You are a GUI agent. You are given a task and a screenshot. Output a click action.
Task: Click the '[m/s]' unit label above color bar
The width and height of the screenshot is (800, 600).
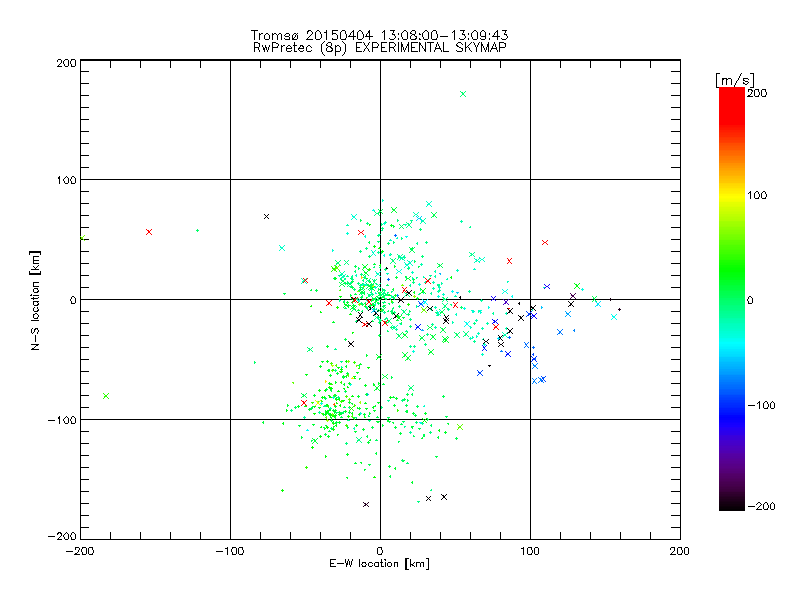pos(735,80)
